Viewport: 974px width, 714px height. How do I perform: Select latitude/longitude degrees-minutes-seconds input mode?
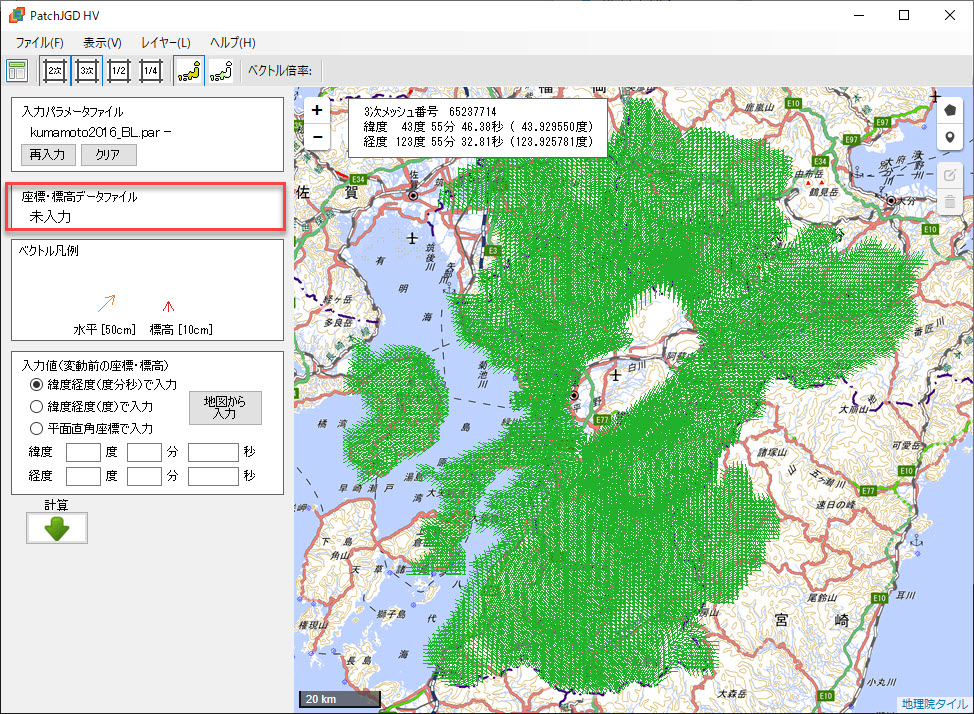pyautogui.click(x=37, y=385)
